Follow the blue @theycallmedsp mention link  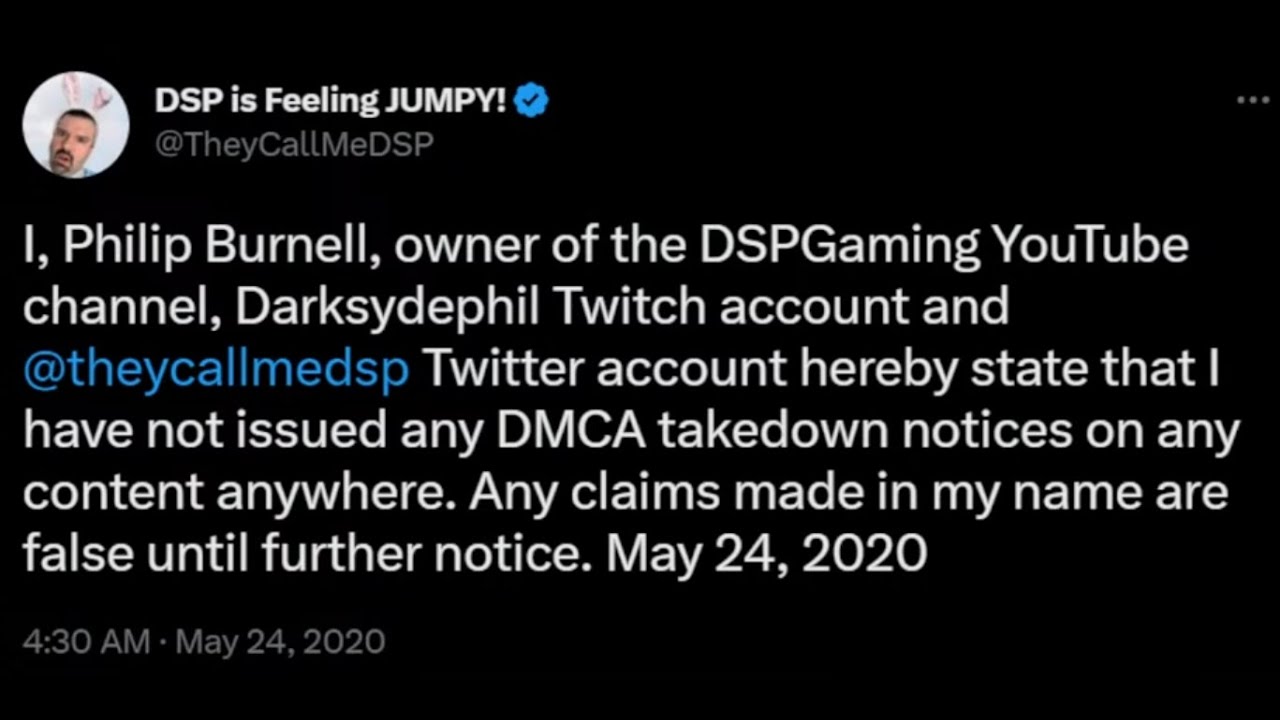[x=216, y=370]
